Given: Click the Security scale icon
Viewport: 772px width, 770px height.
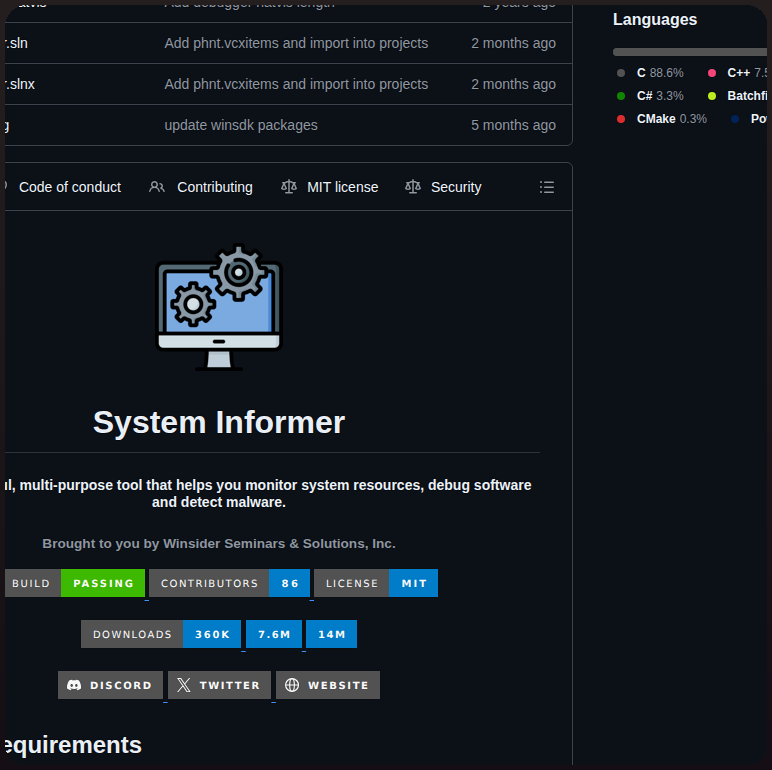Looking at the screenshot, I should click(413, 187).
